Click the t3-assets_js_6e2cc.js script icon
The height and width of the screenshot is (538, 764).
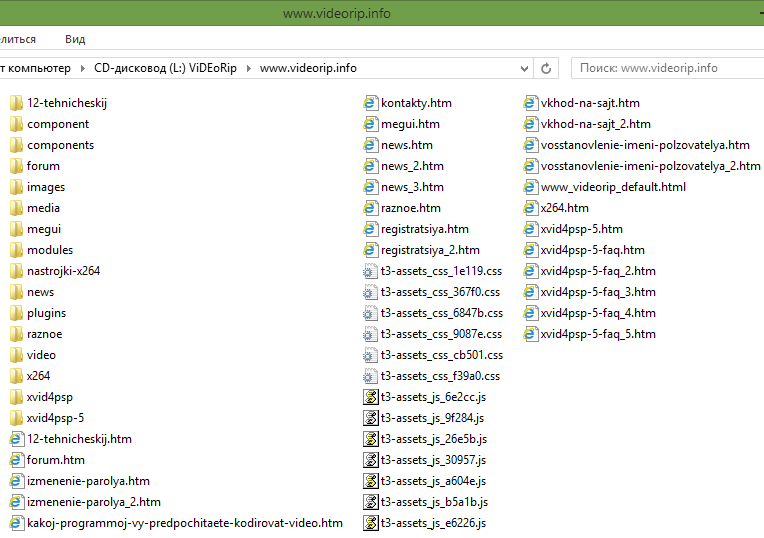[x=370, y=397]
